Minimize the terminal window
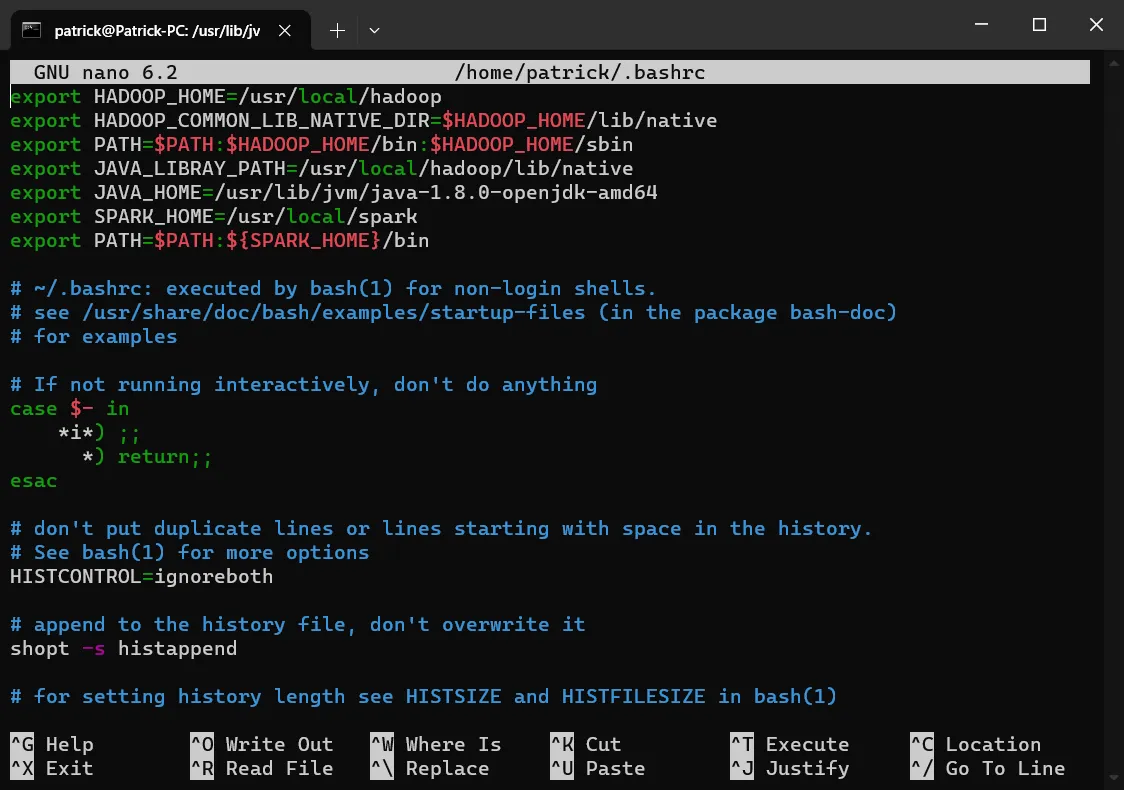 [981, 24]
